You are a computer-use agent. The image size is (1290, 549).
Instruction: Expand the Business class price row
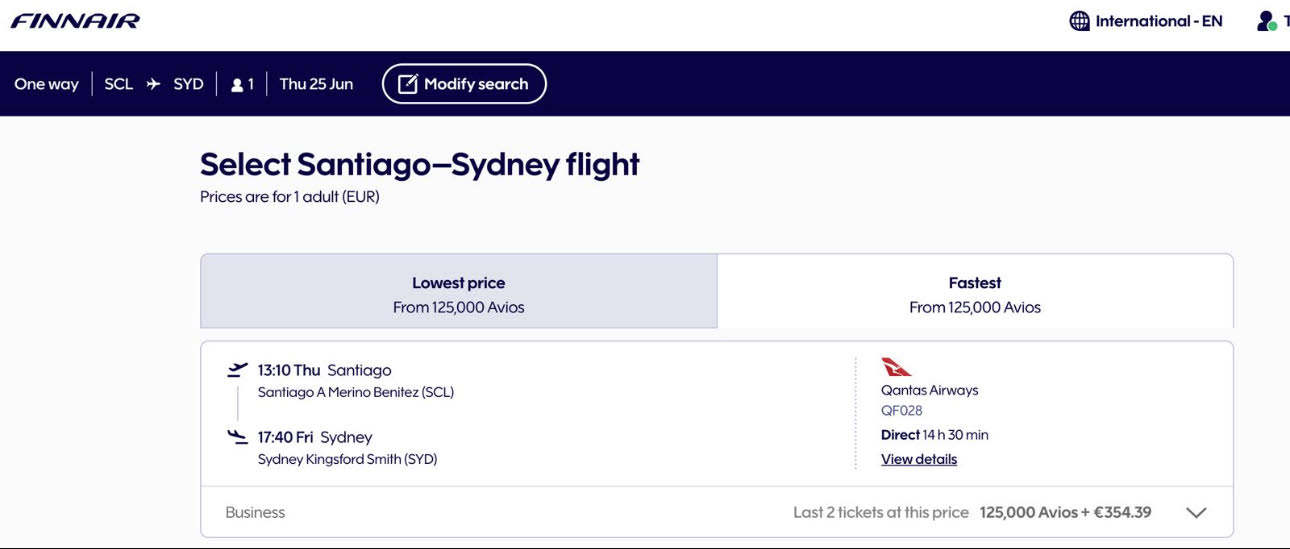716,512
